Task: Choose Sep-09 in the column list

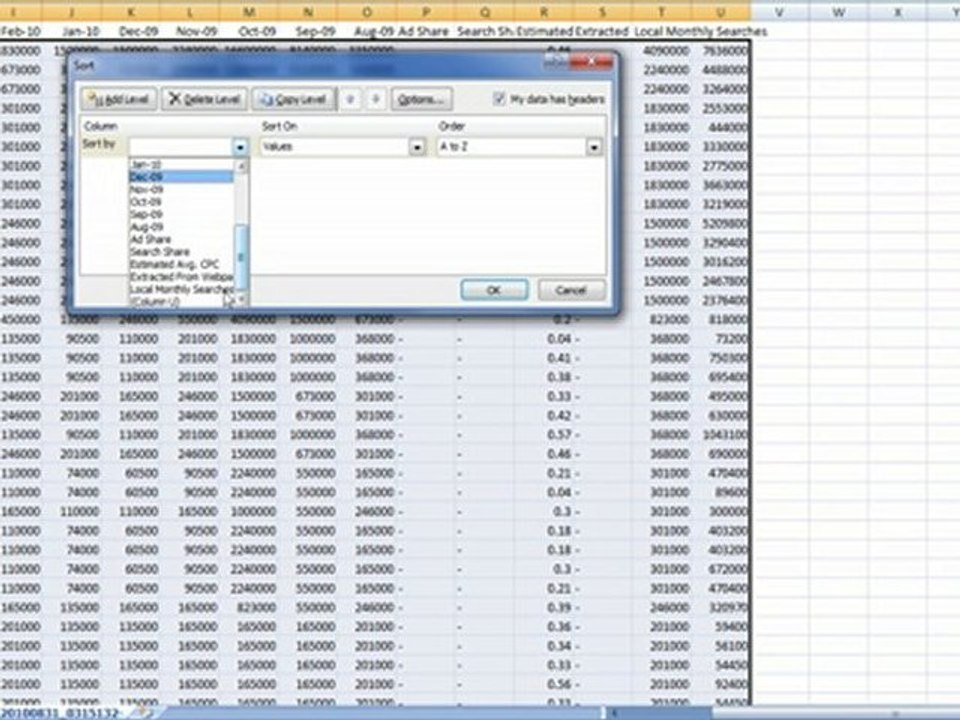Action: pyautogui.click(x=181, y=214)
